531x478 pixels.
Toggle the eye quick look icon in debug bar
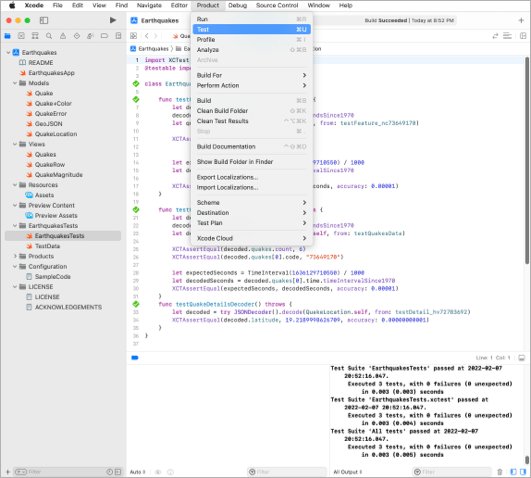pos(158,472)
